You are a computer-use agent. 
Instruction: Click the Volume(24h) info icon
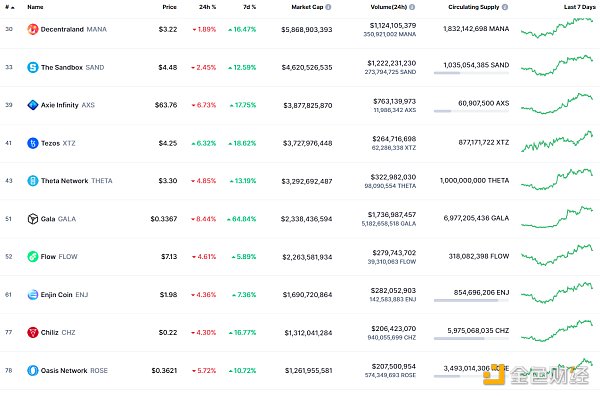point(412,7)
